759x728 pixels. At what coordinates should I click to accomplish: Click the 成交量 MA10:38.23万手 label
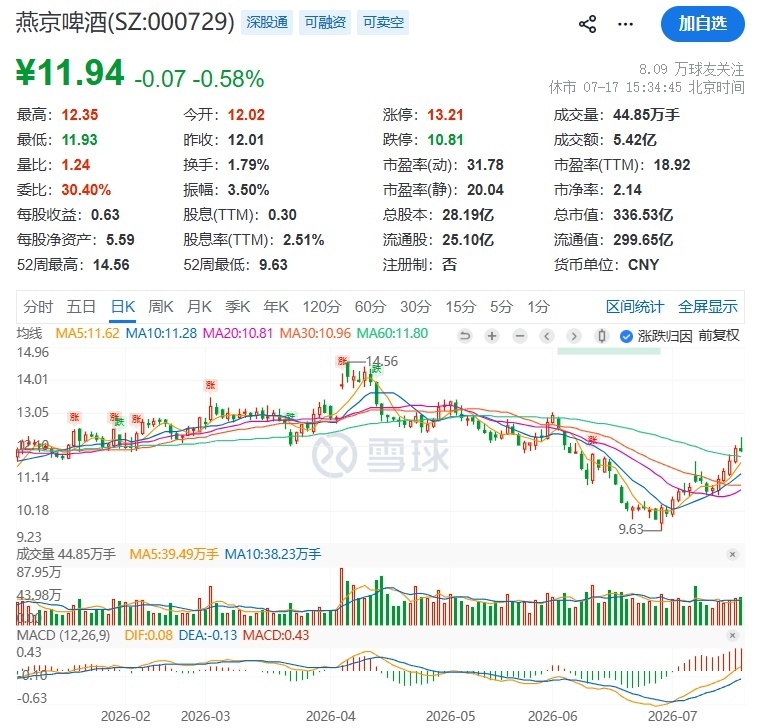point(273,554)
